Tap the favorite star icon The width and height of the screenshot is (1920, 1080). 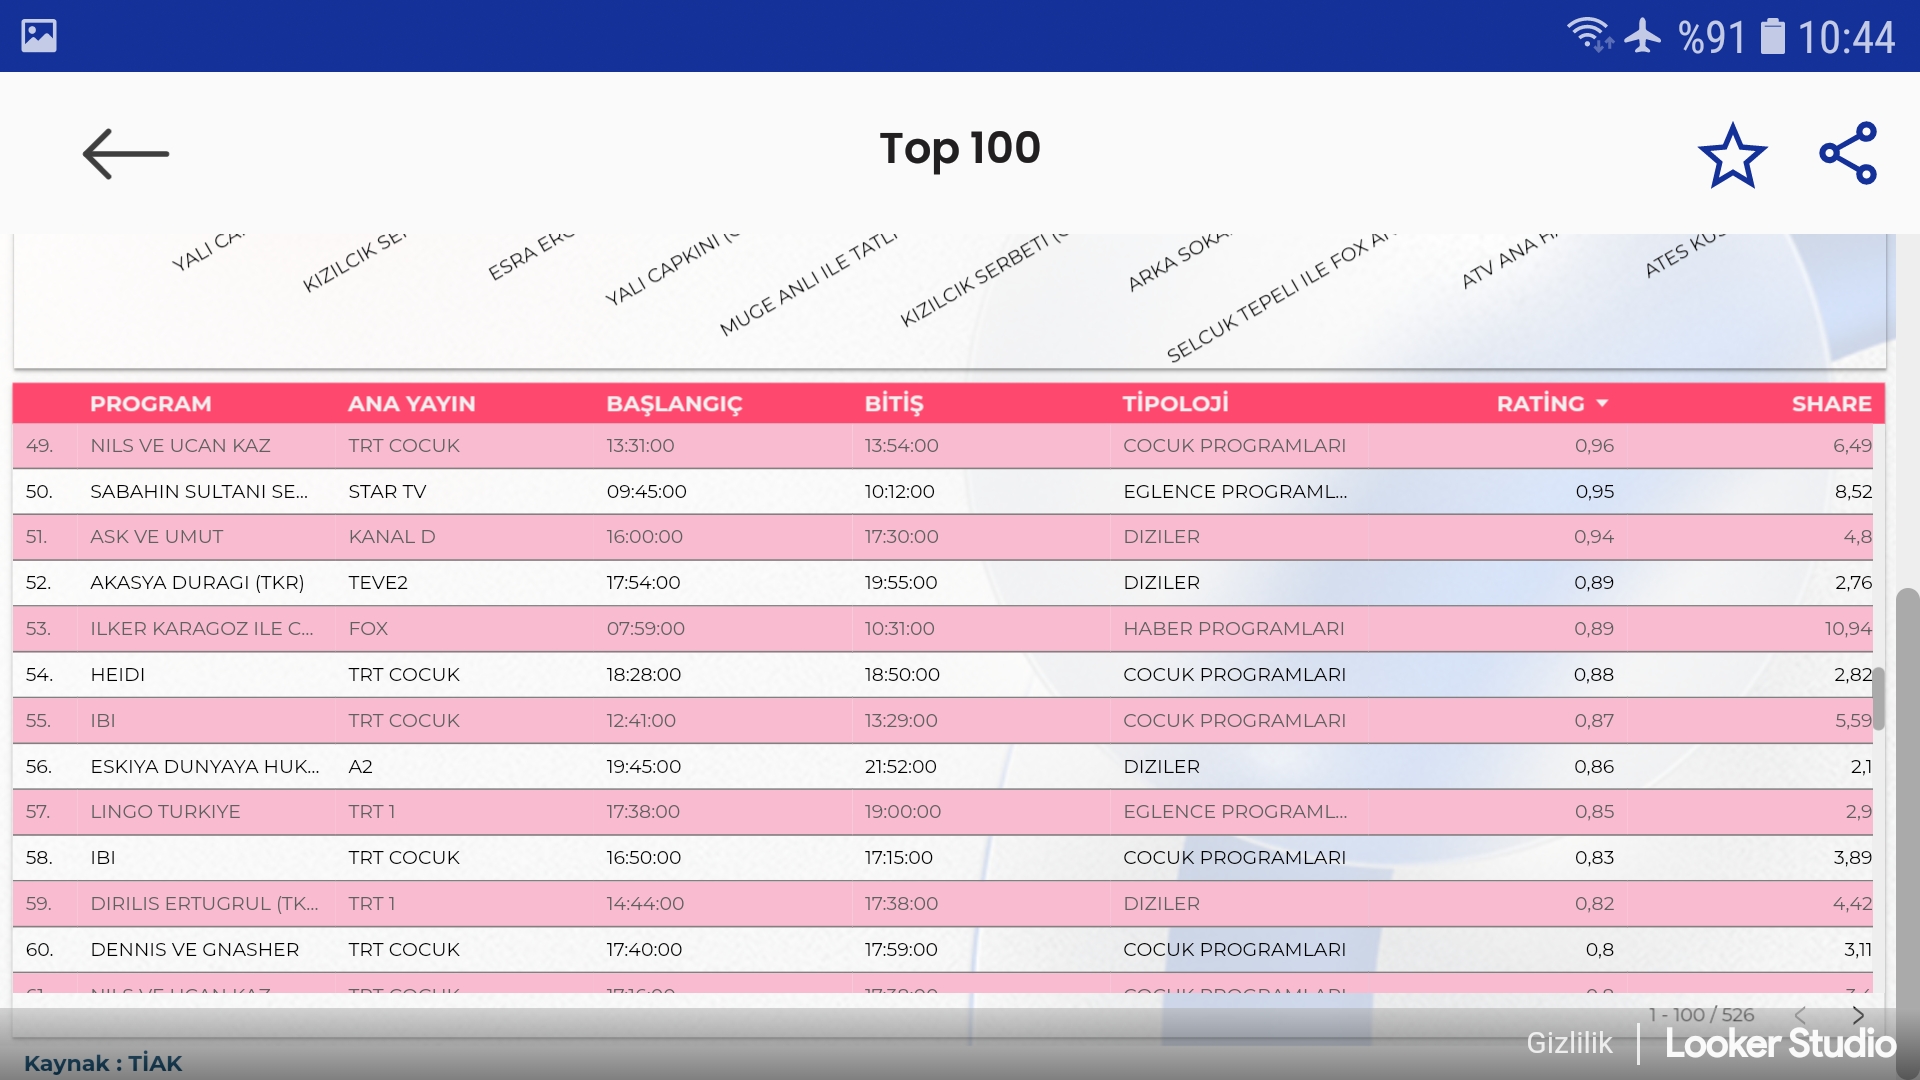pyautogui.click(x=1732, y=155)
